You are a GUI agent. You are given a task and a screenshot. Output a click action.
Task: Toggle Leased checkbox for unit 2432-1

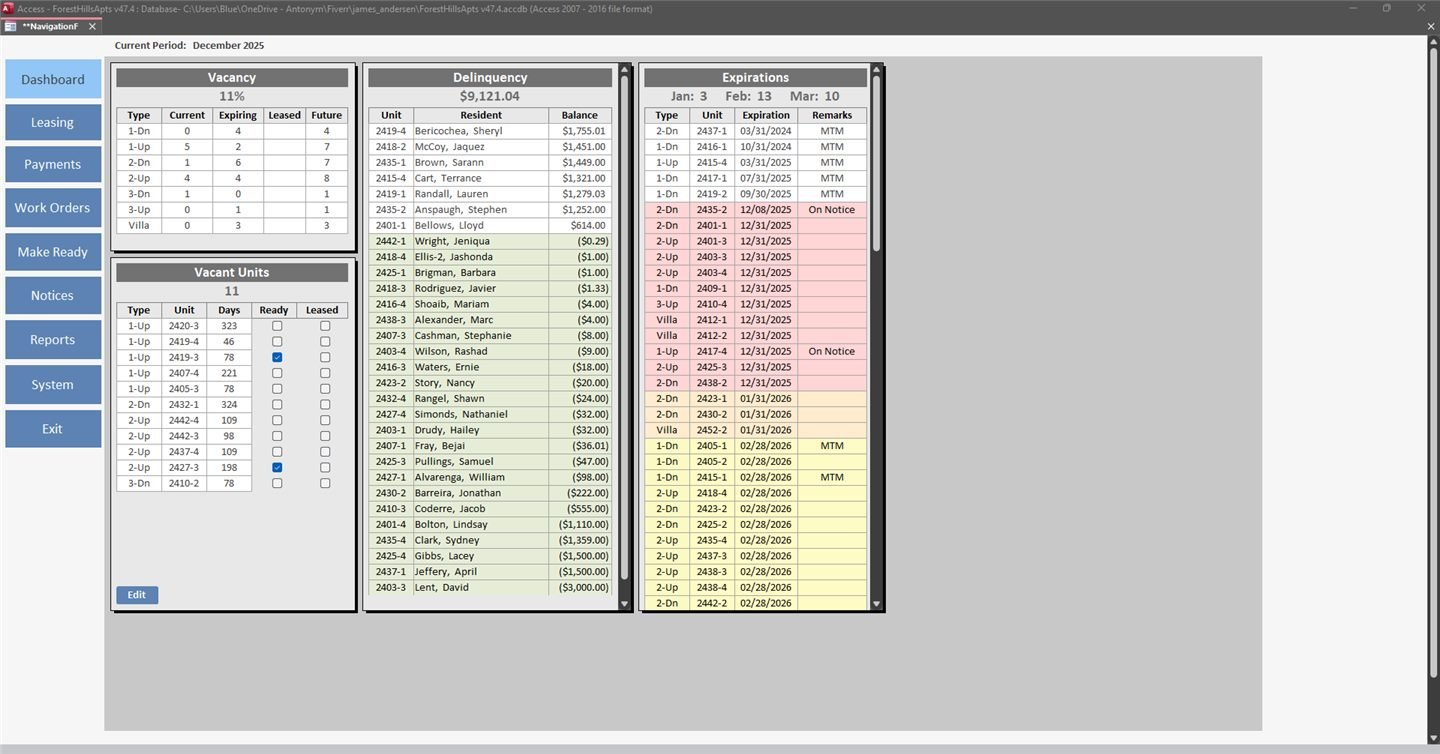pyautogui.click(x=325, y=405)
